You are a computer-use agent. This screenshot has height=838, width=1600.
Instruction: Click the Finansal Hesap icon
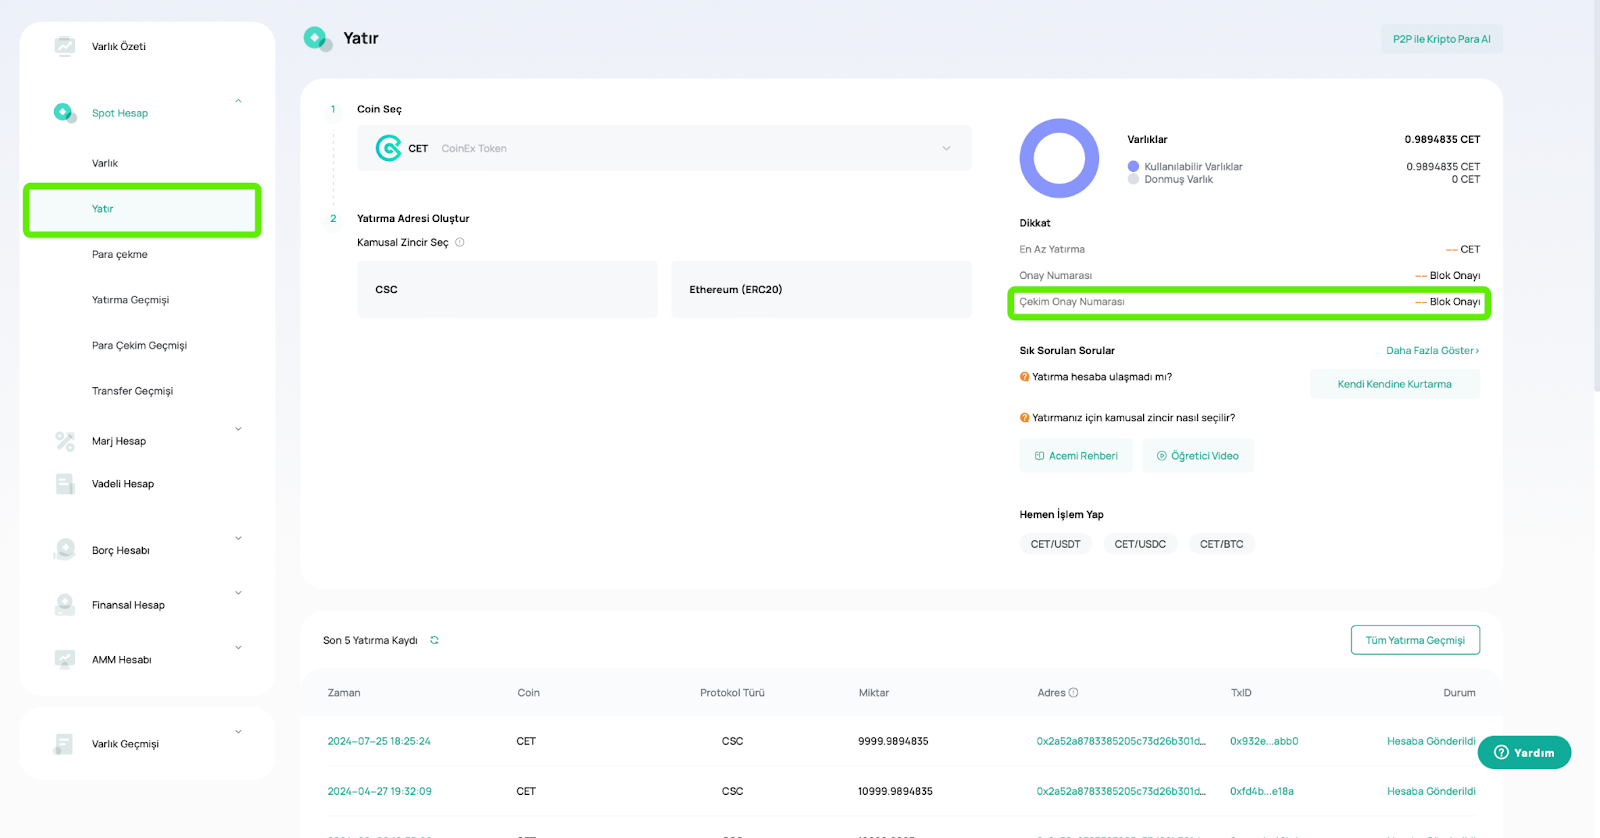point(65,605)
